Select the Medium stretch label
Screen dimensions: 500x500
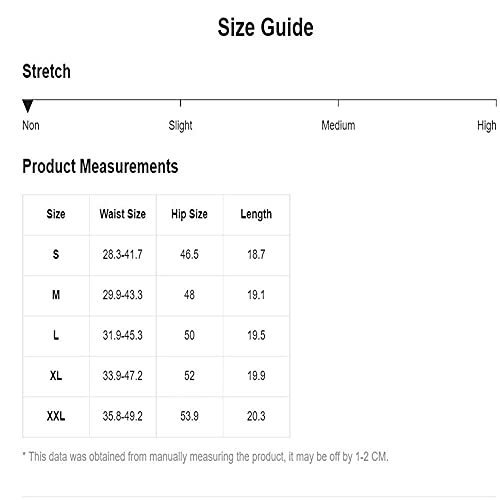coord(338,126)
